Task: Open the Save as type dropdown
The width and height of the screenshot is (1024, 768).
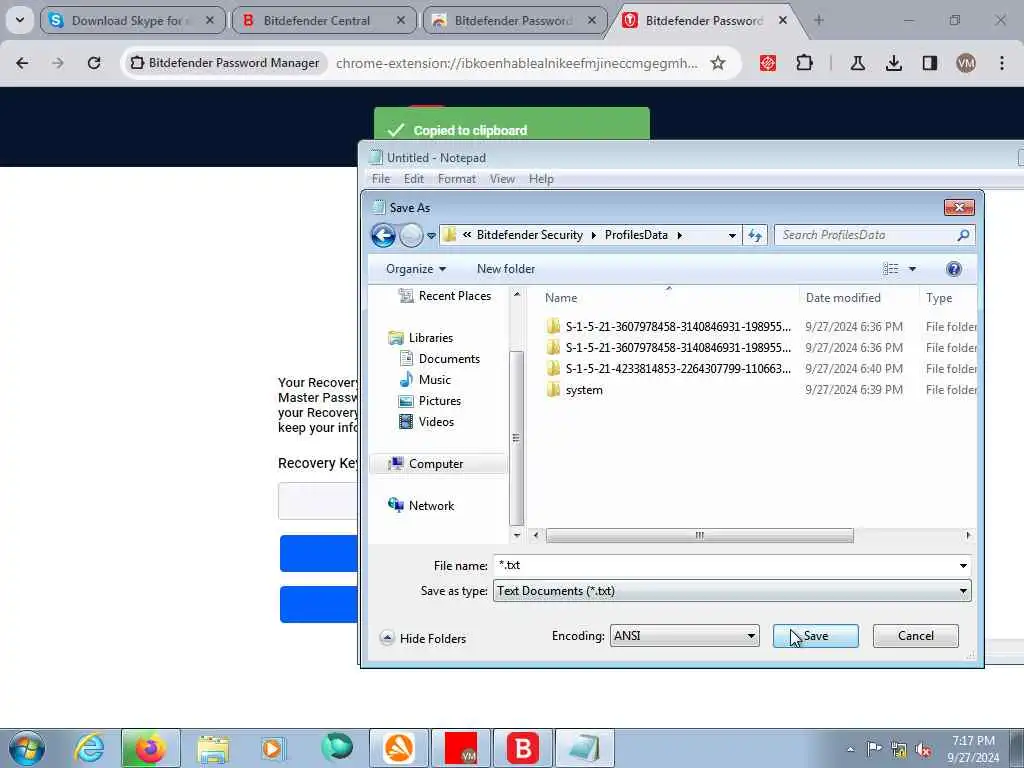Action: click(731, 591)
